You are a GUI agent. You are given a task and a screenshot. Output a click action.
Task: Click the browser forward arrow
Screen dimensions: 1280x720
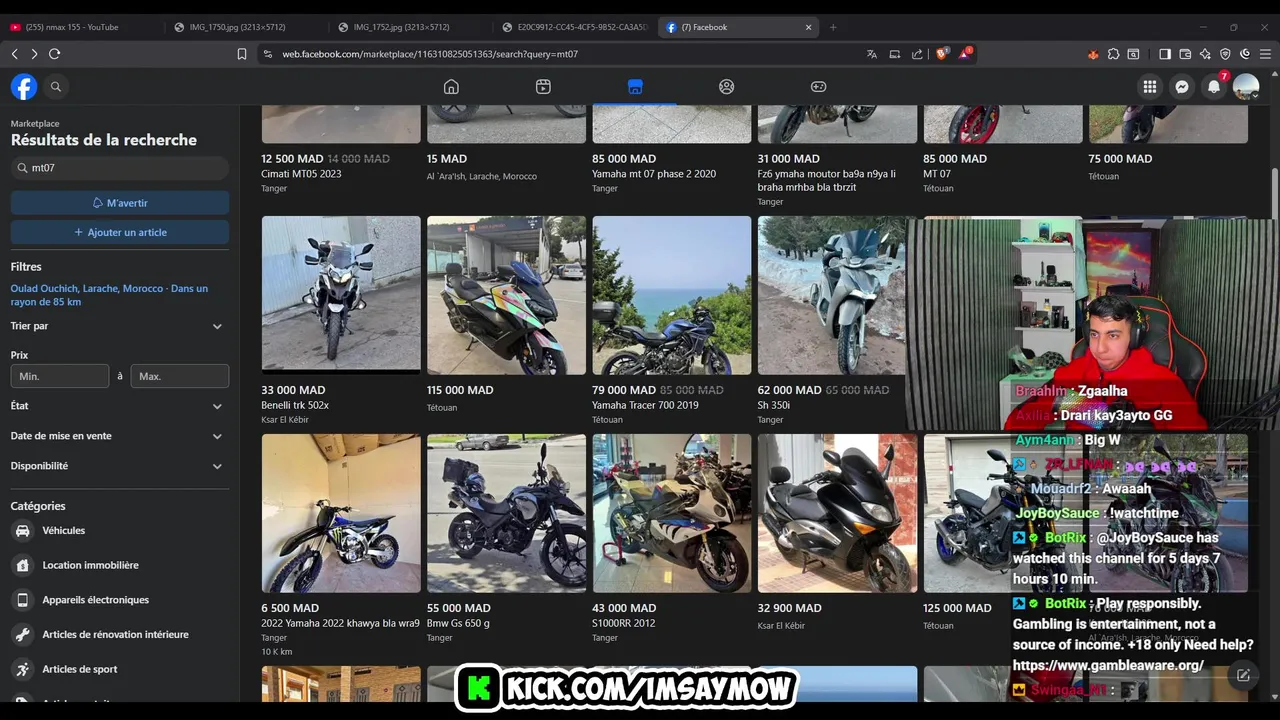click(34, 54)
